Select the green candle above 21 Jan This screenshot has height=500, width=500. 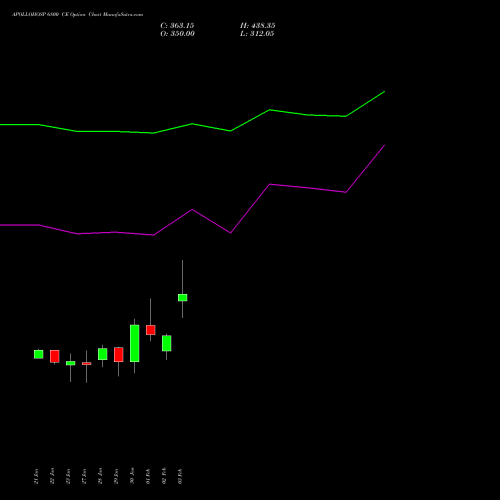coord(39,354)
